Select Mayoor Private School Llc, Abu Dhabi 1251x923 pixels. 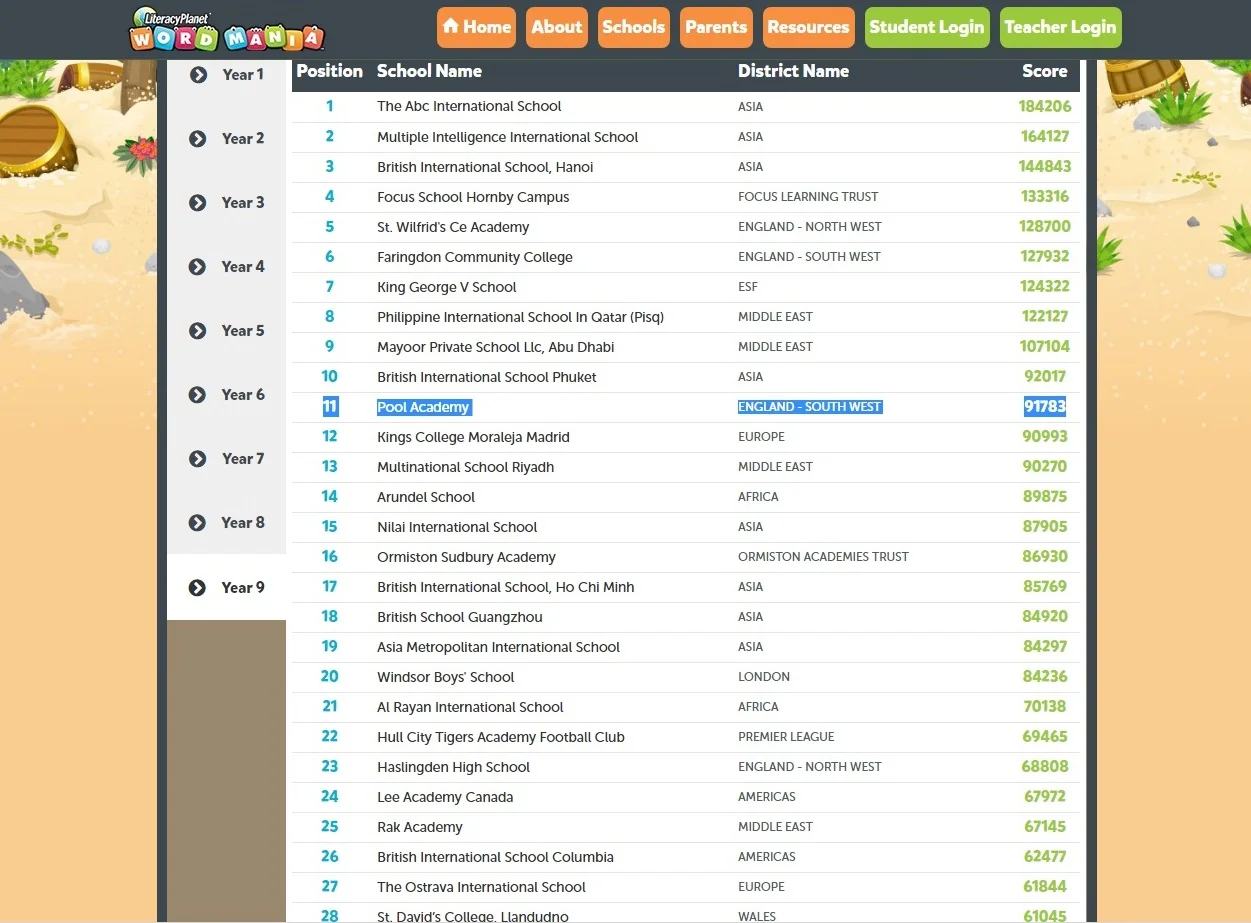(496, 347)
